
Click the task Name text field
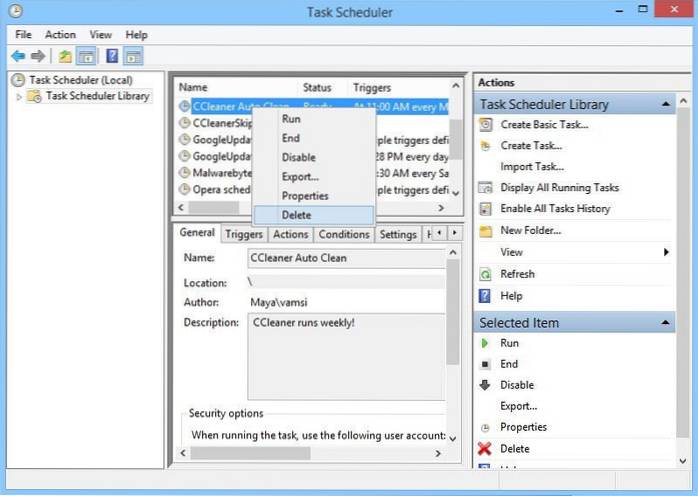(345, 258)
